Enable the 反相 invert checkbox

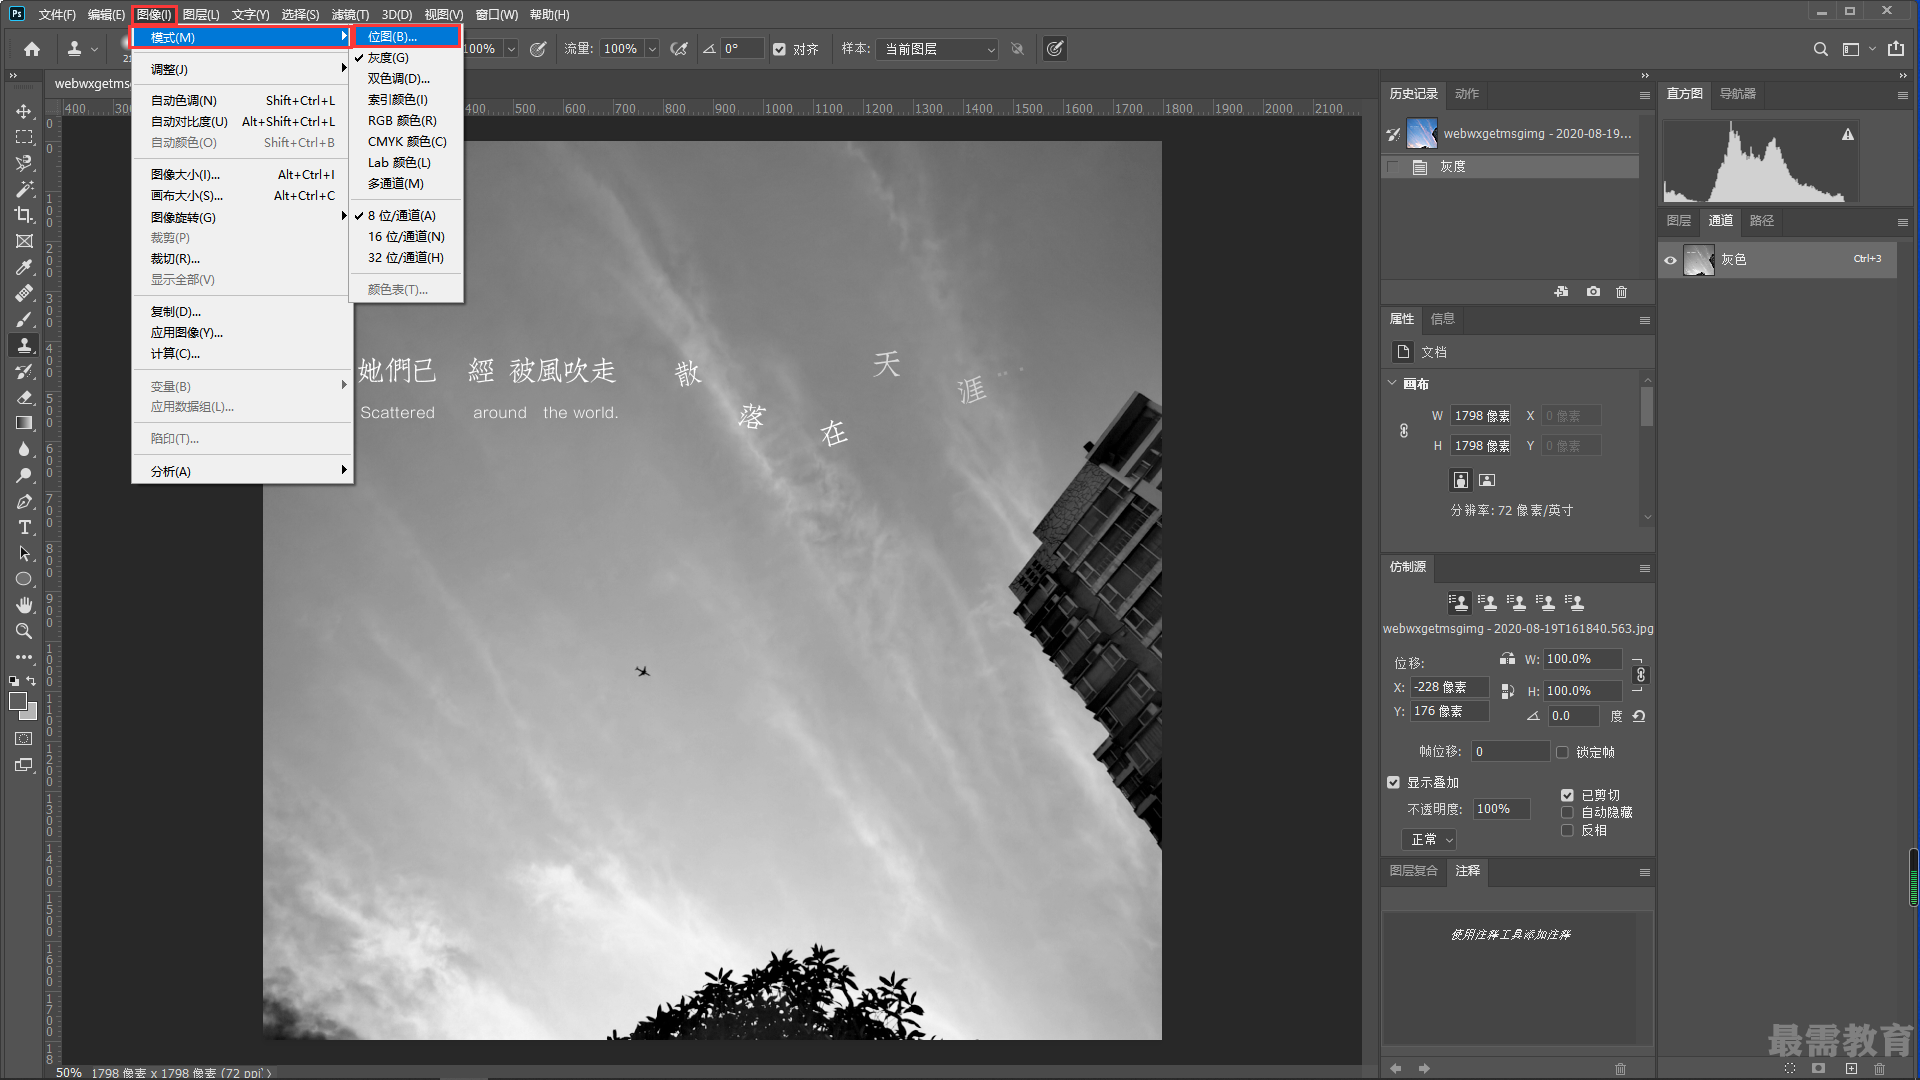pyautogui.click(x=1567, y=830)
